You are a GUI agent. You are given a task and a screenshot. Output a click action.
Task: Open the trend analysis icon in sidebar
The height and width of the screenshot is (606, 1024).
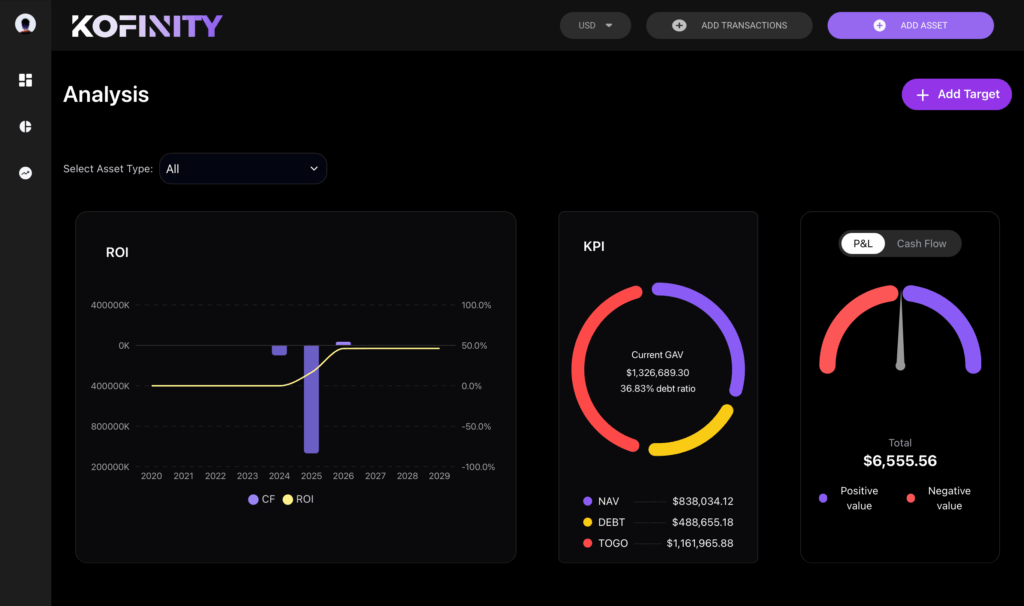(x=26, y=173)
